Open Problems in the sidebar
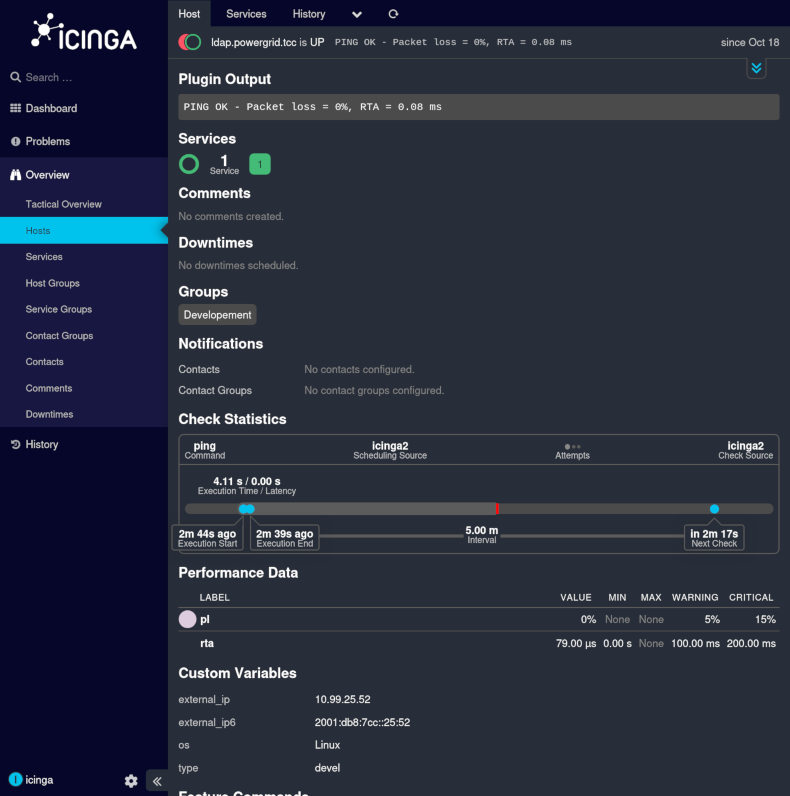790x796 pixels. point(47,141)
